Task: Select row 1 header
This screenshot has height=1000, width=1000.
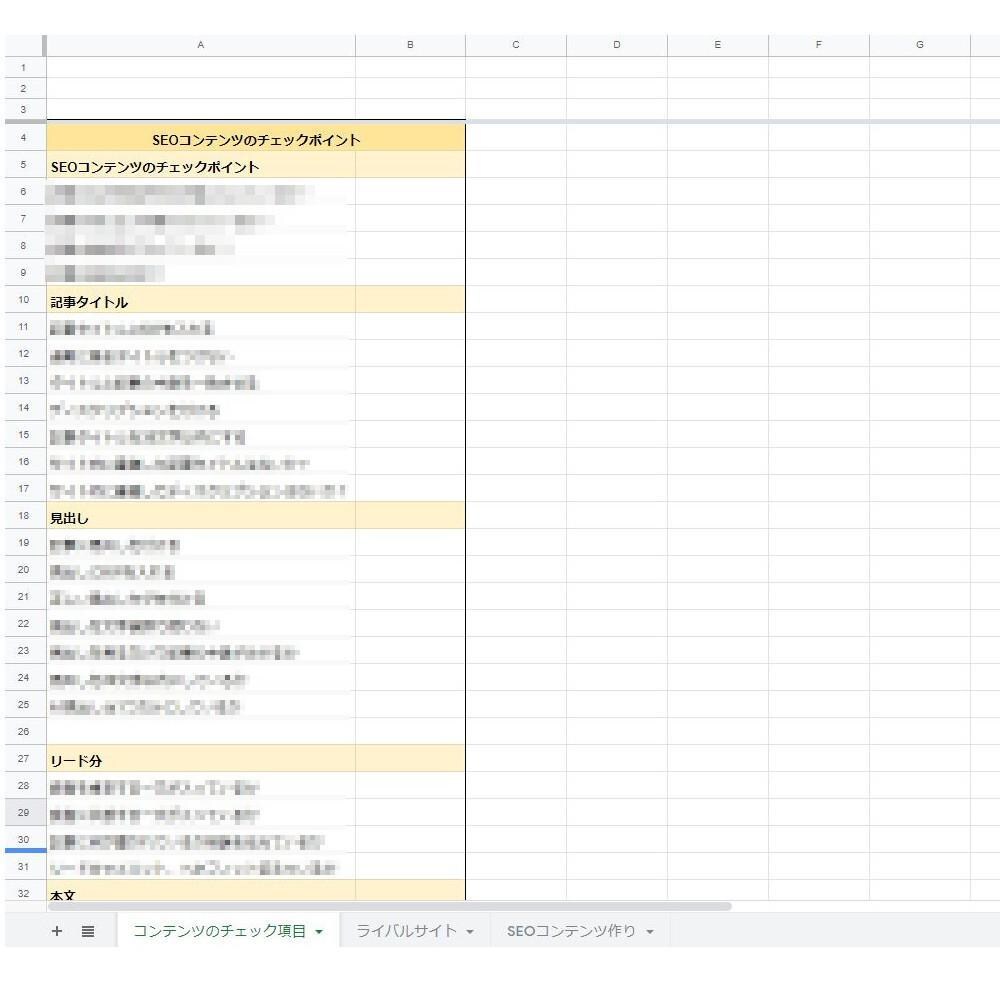Action: 24,68
